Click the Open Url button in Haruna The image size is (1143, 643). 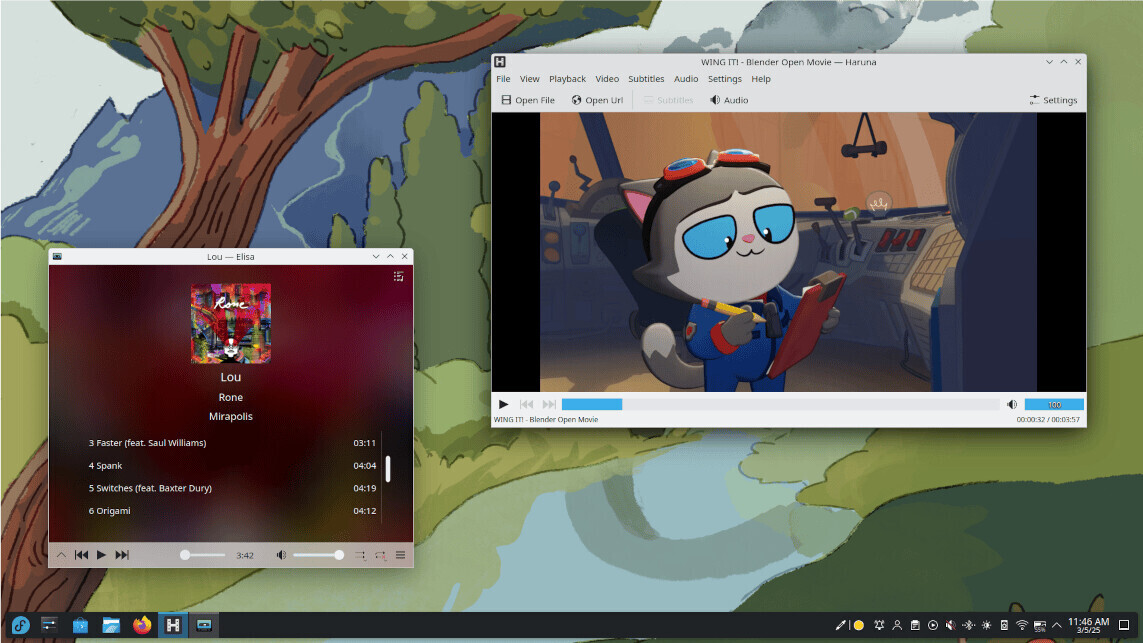pos(597,100)
